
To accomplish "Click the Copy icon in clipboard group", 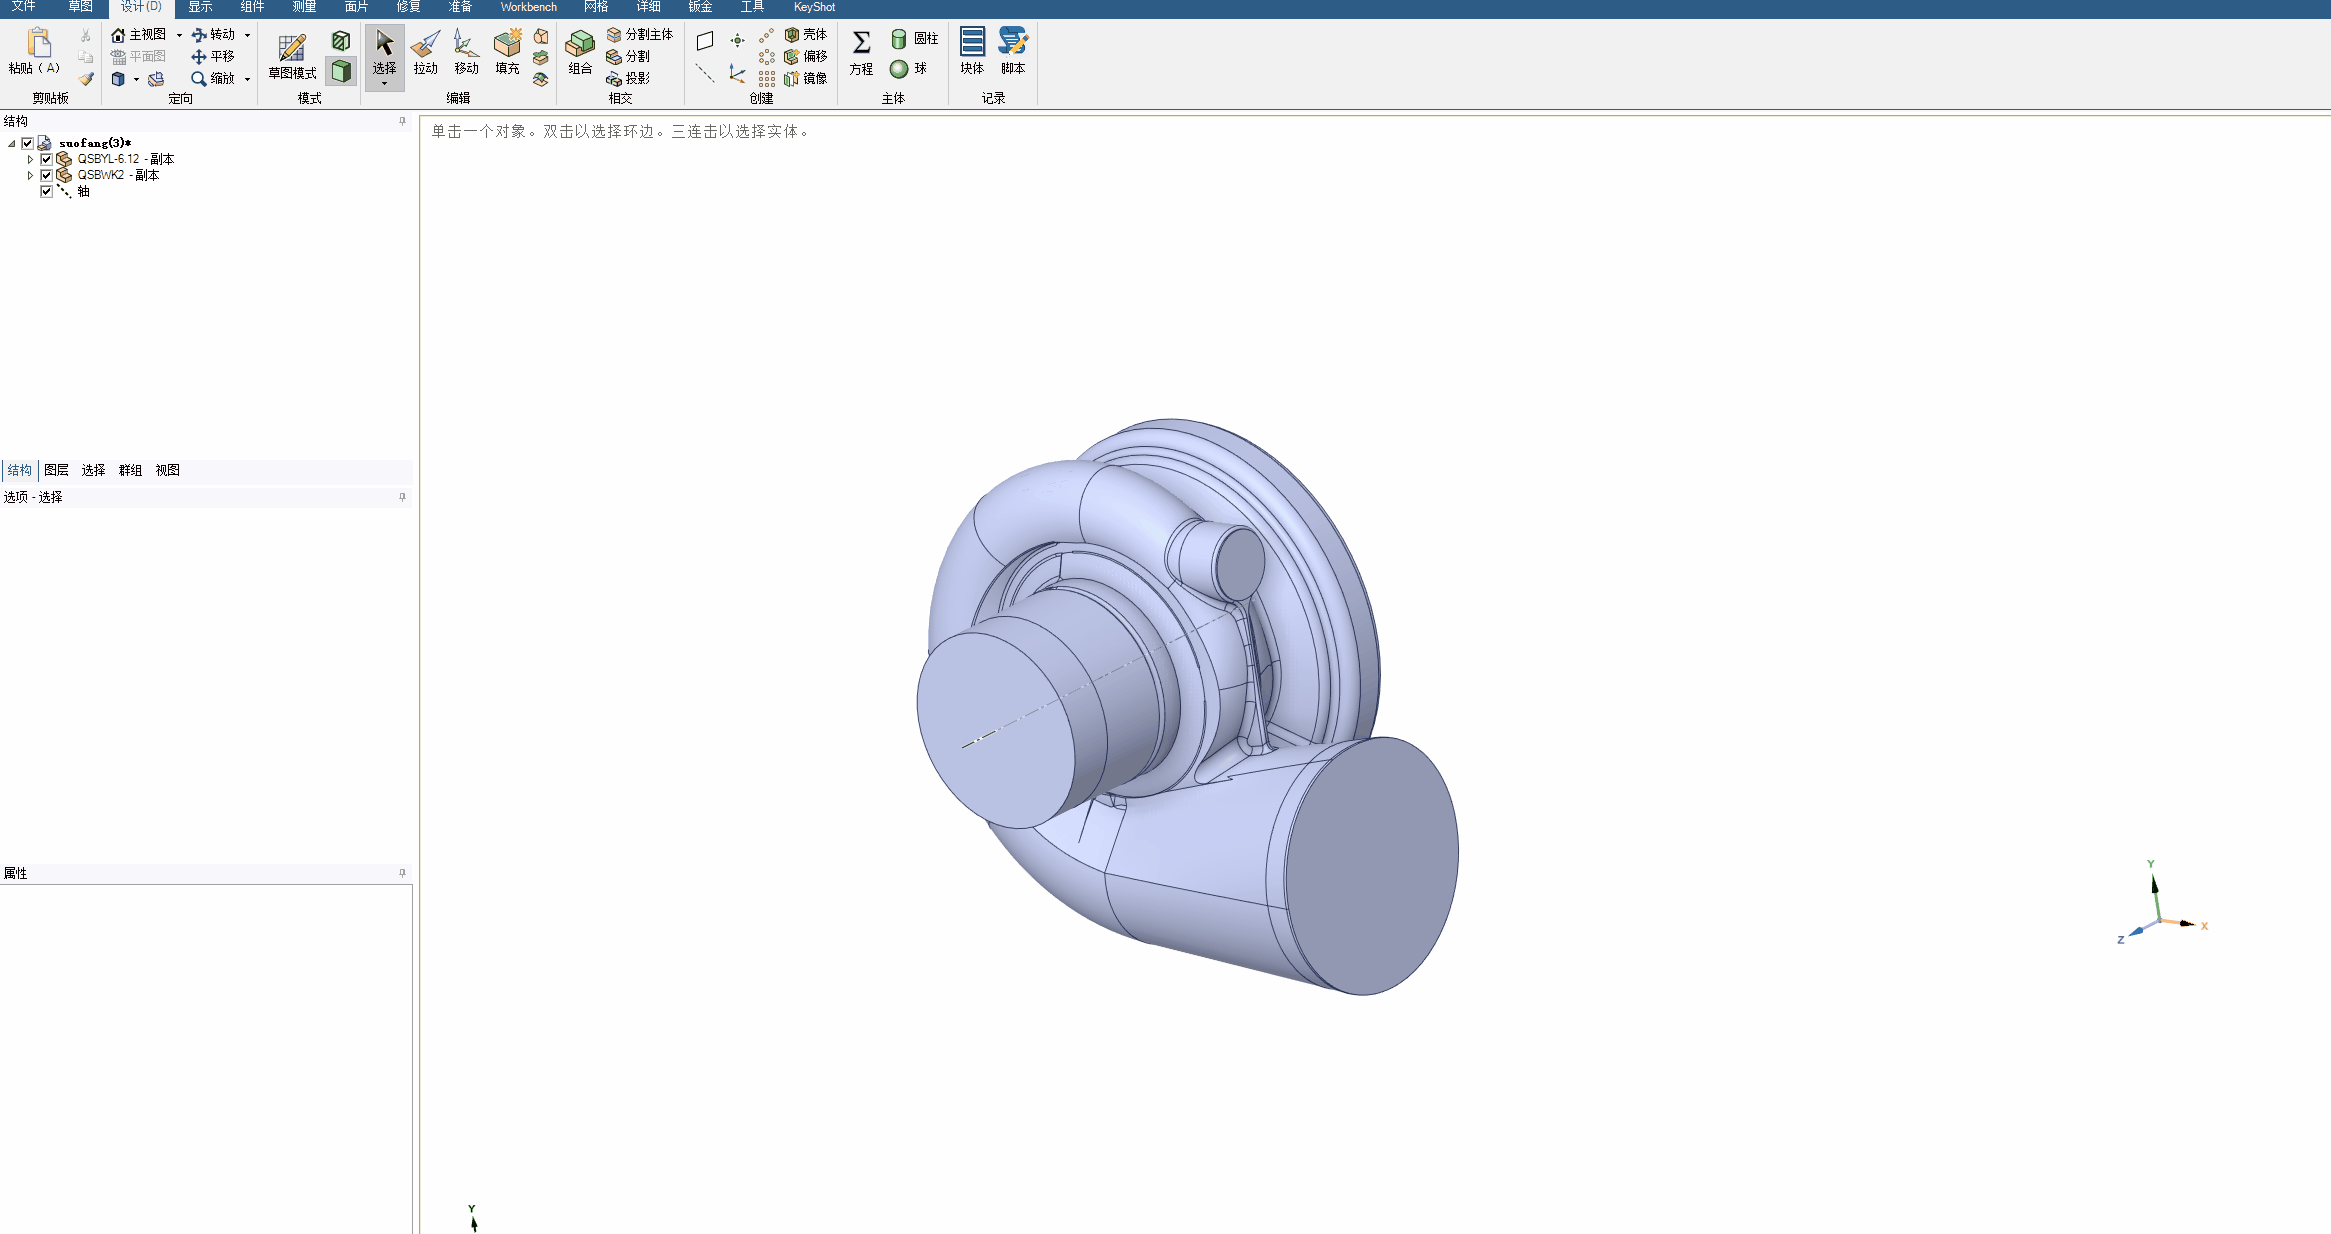I will point(86,57).
